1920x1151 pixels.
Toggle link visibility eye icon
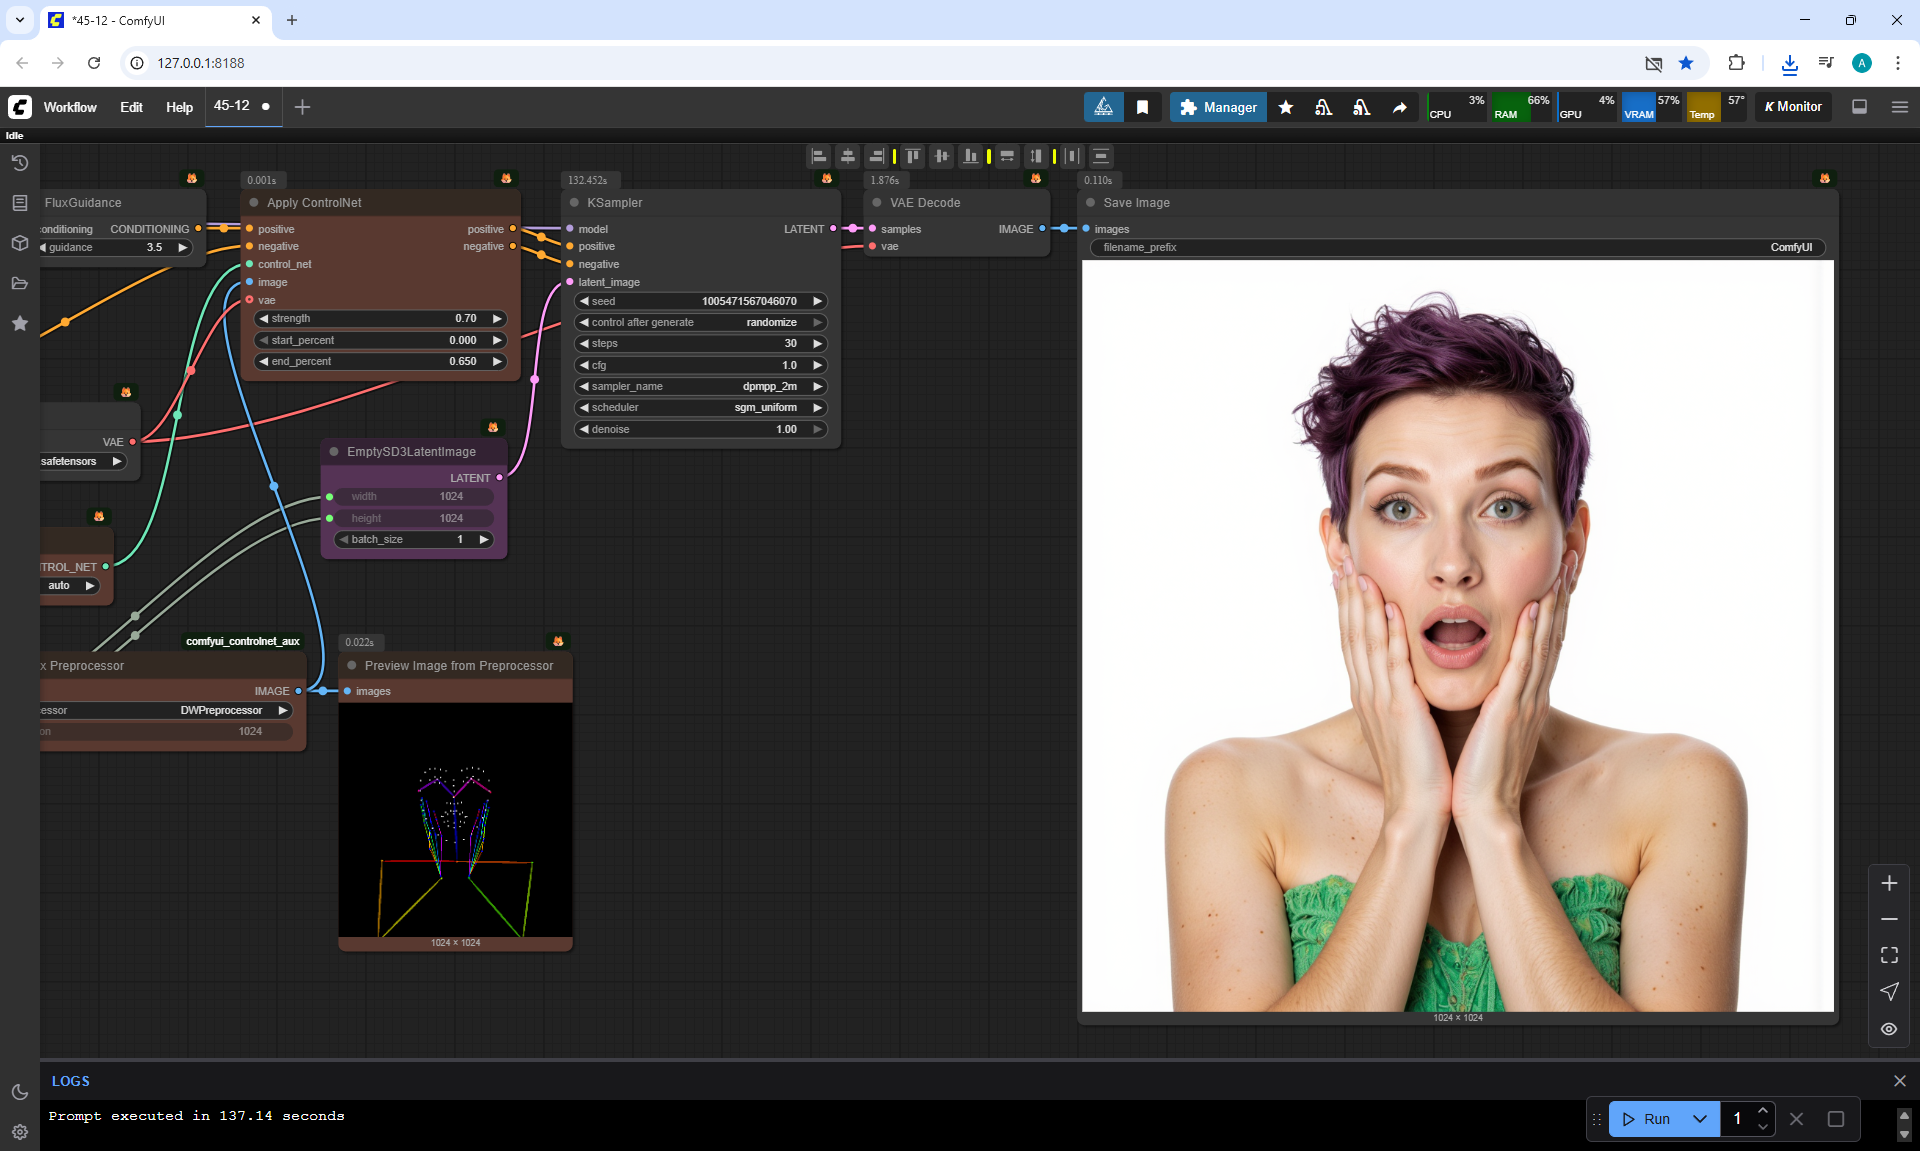pyautogui.click(x=1888, y=1029)
